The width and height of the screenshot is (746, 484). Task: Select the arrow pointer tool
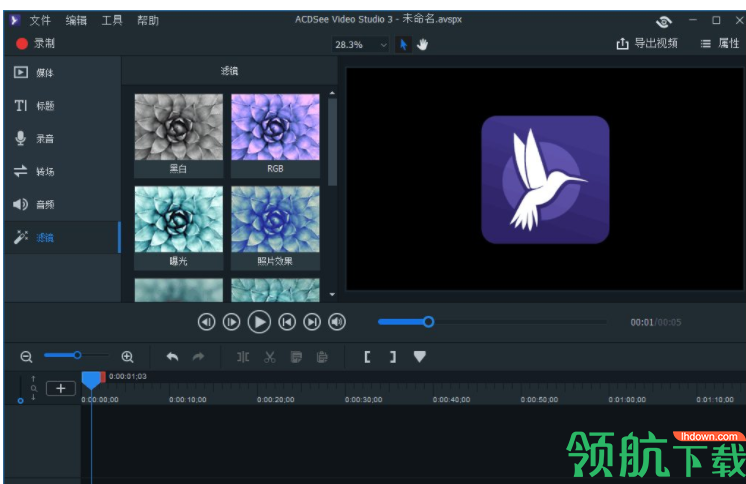coord(403,45)
